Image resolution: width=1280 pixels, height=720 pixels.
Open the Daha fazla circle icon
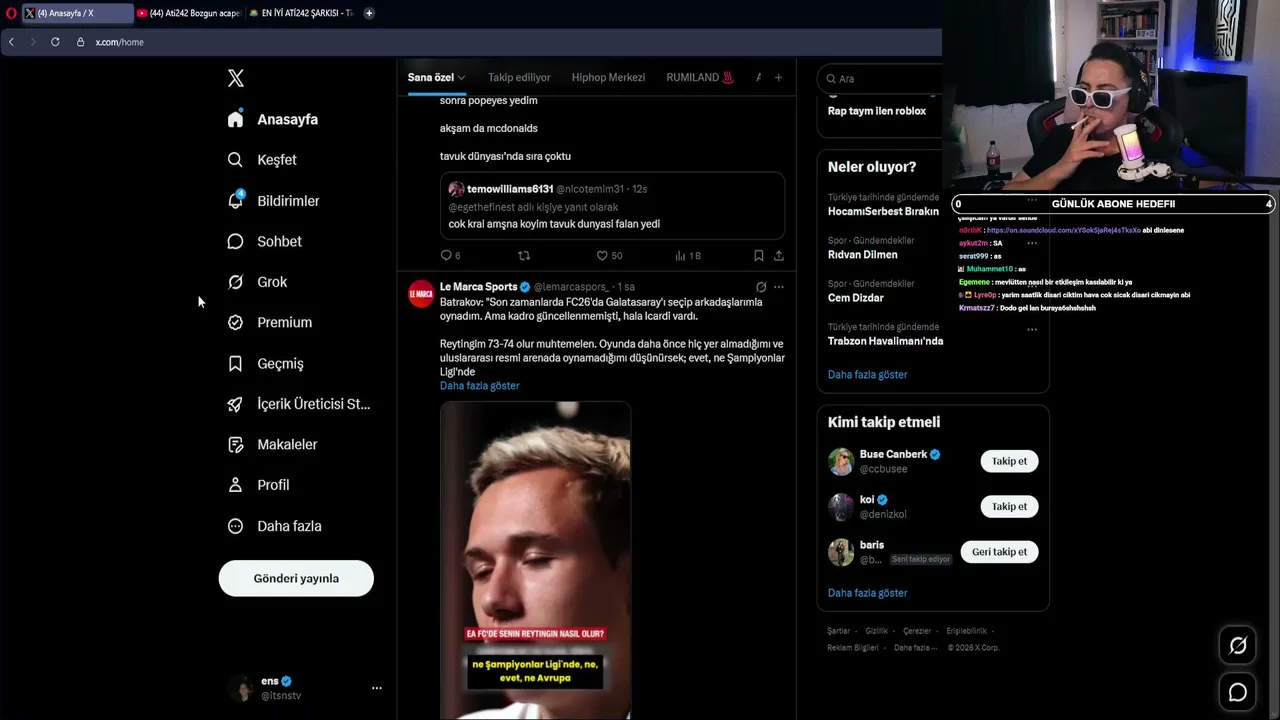pos(235,526)
